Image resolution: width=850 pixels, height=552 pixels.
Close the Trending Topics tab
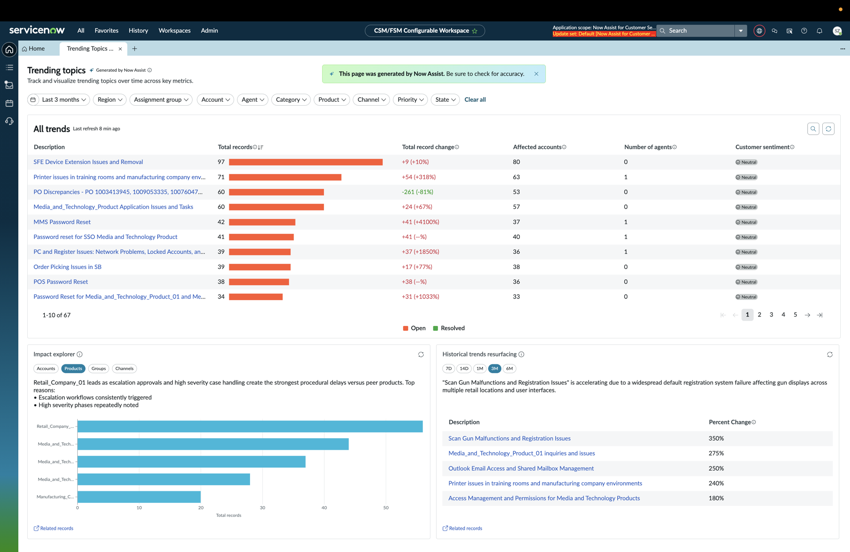pos(120,49)
